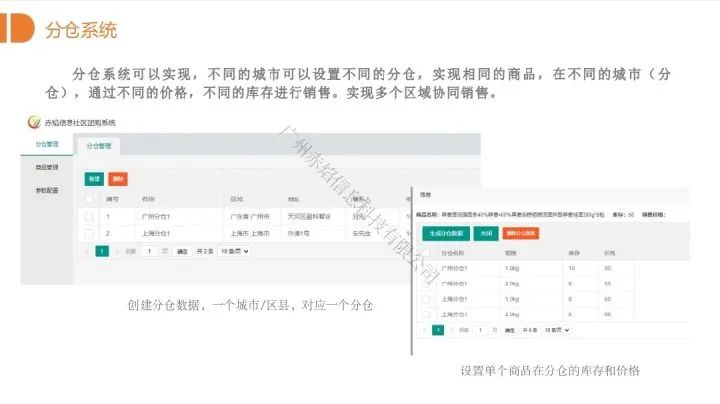Open 商品管理 in the left sidebar
This screenshot has width=720, height=404.
47,167
